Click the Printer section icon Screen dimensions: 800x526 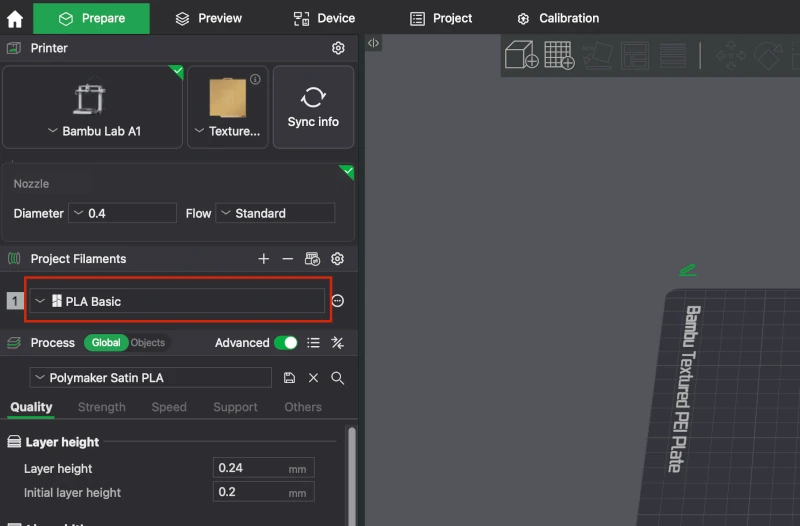point(14,48)
